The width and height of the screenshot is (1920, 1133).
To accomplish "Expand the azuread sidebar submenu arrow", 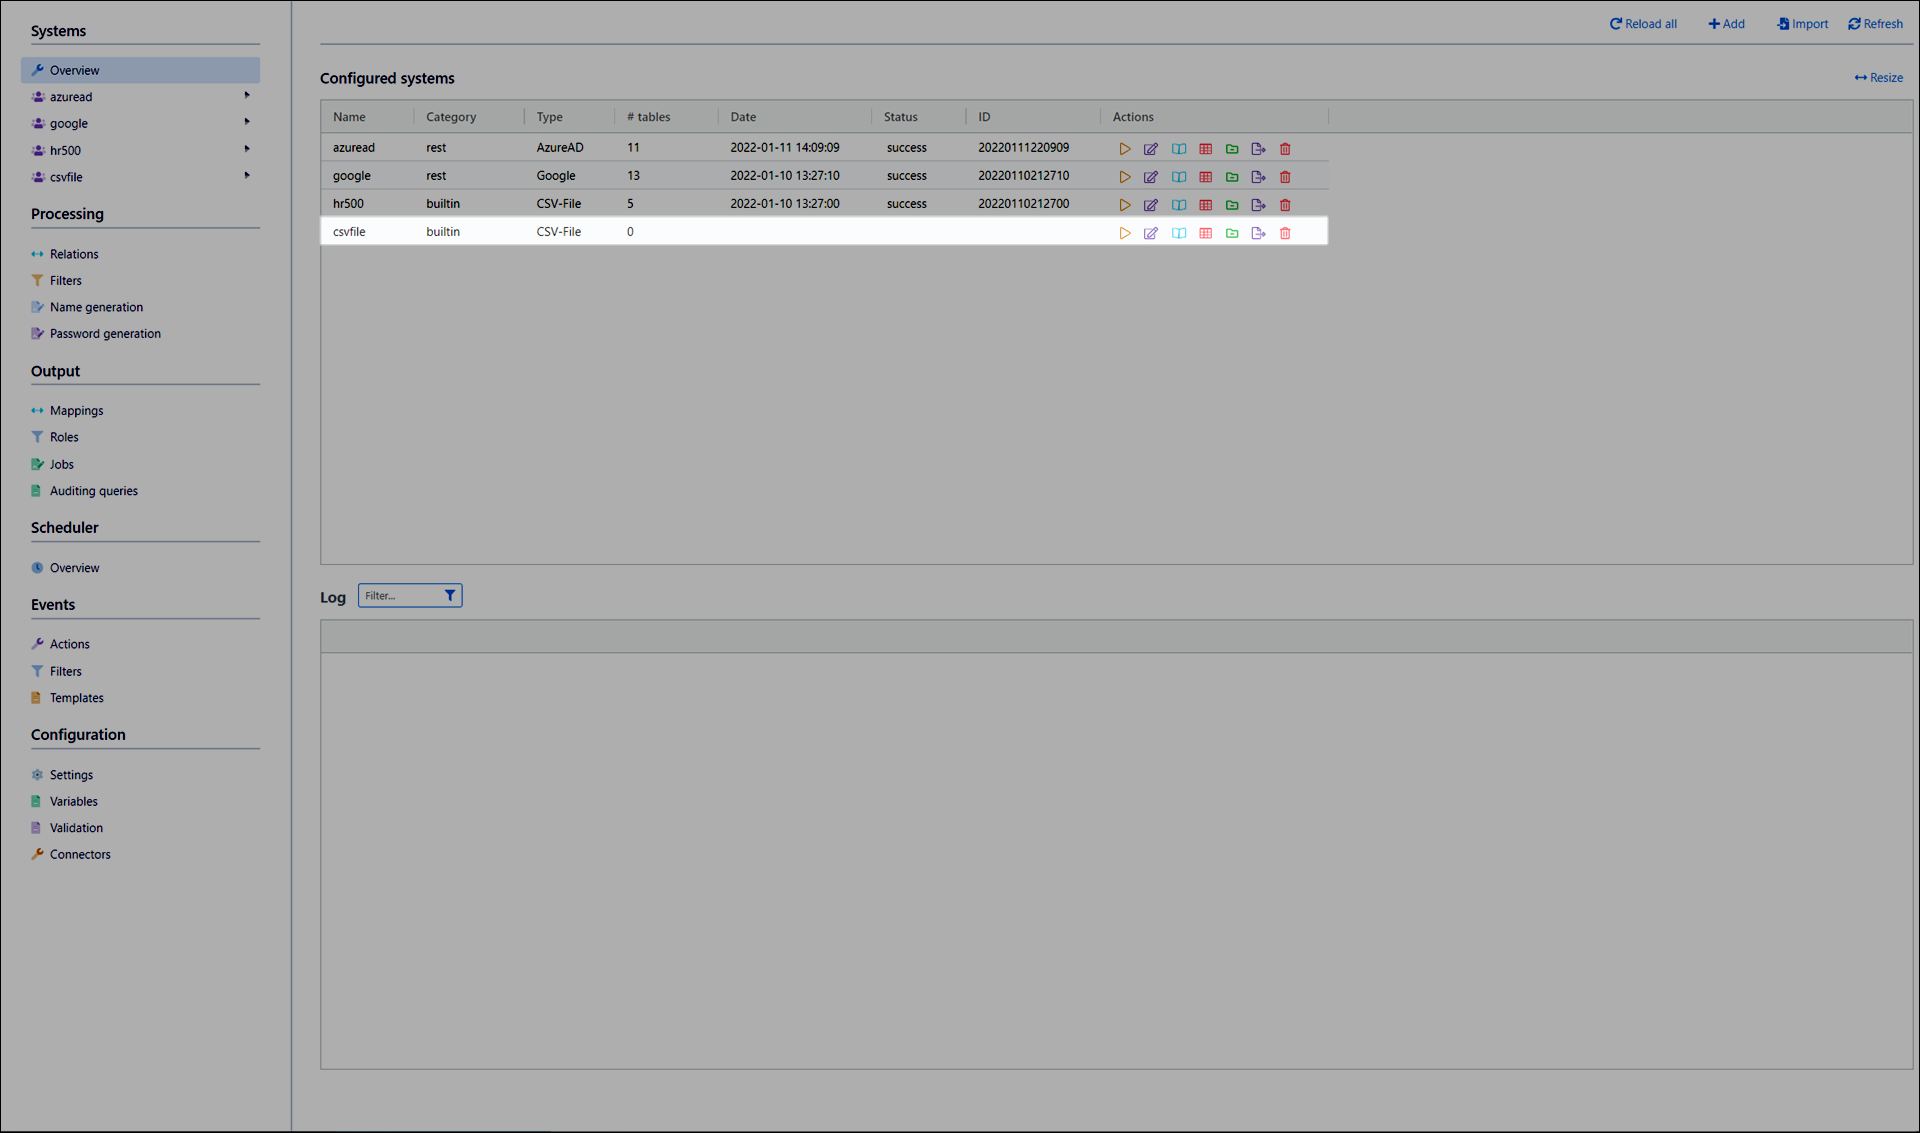I will pos(247,96).
